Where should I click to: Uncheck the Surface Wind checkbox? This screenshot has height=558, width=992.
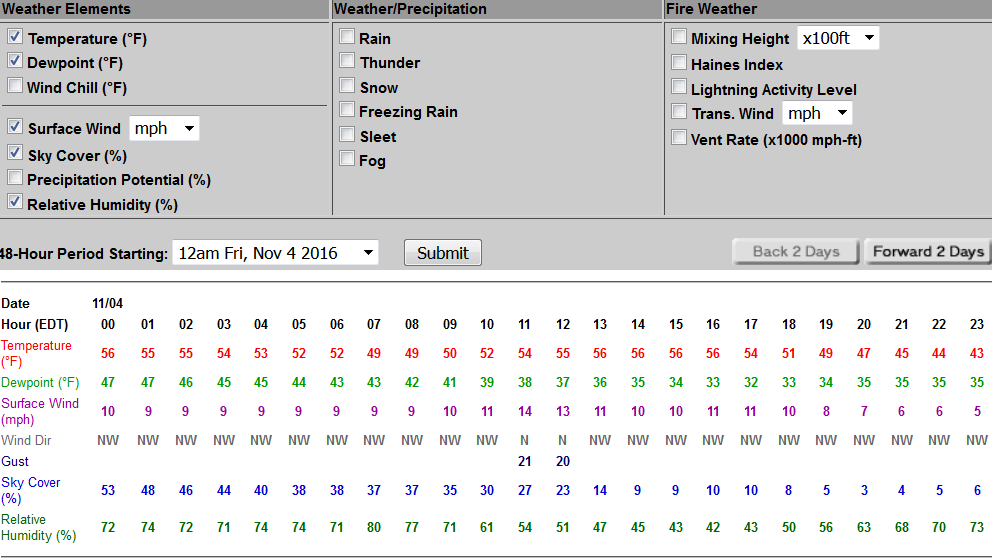point(15,127)
